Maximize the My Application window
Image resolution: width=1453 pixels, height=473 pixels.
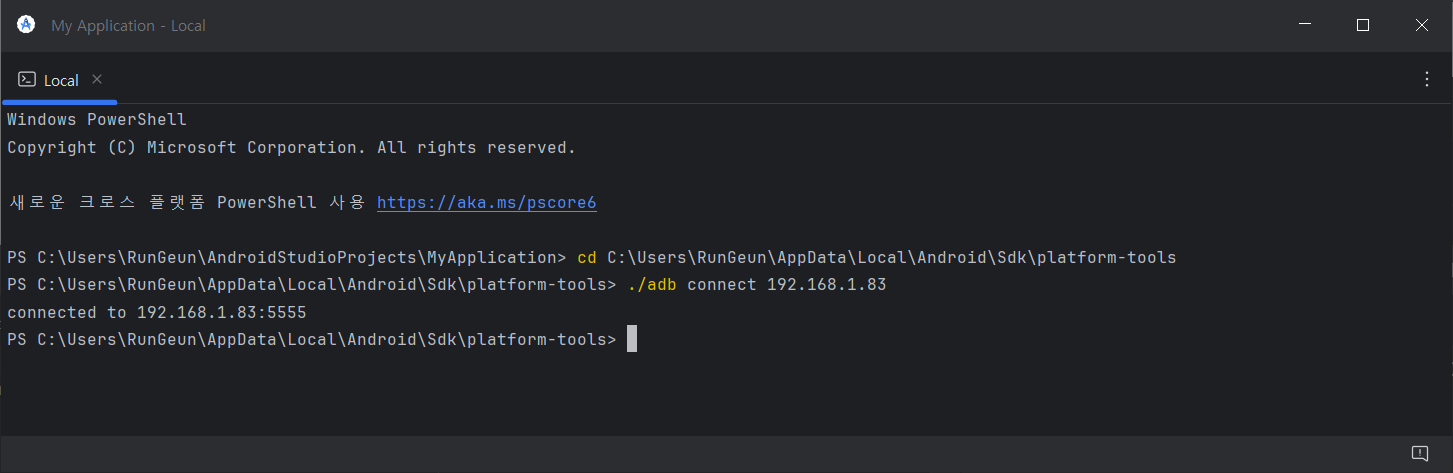(1363, 25)
